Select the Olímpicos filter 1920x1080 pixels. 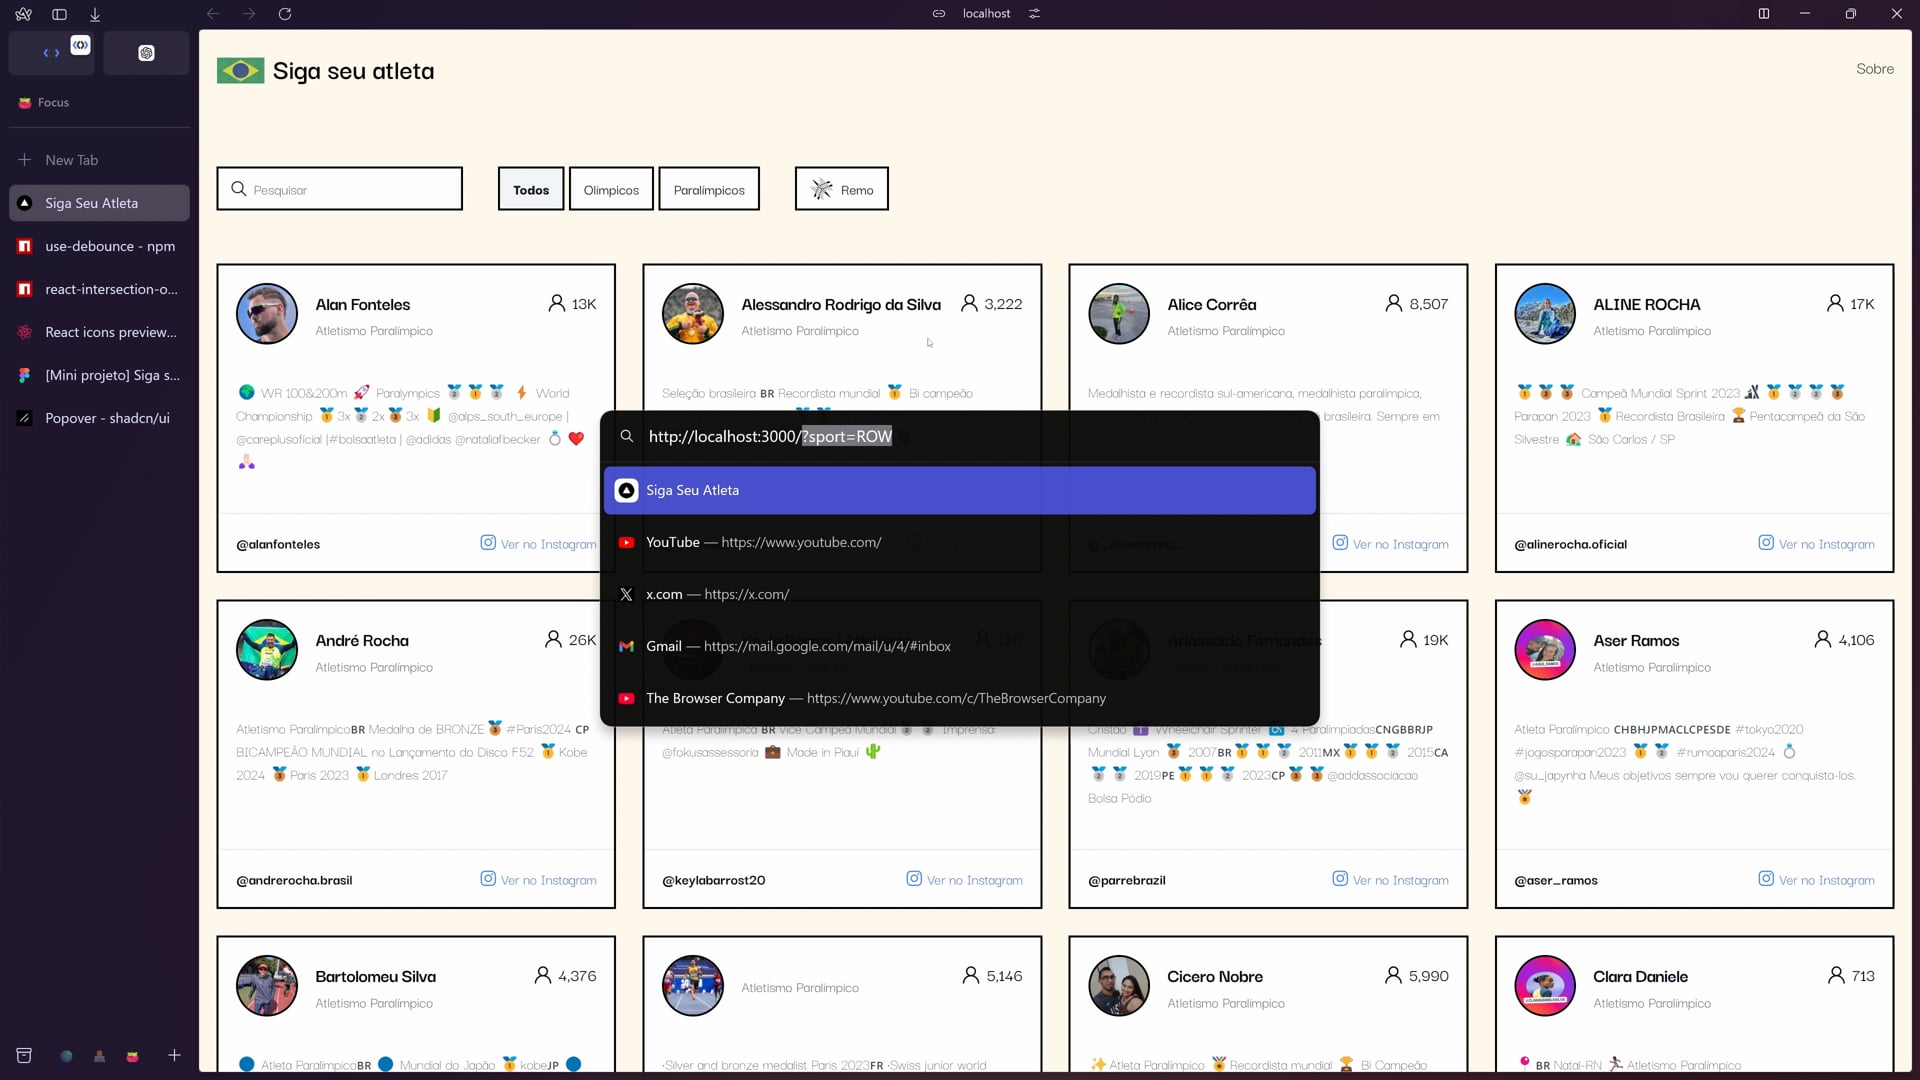tap(611, 189)
